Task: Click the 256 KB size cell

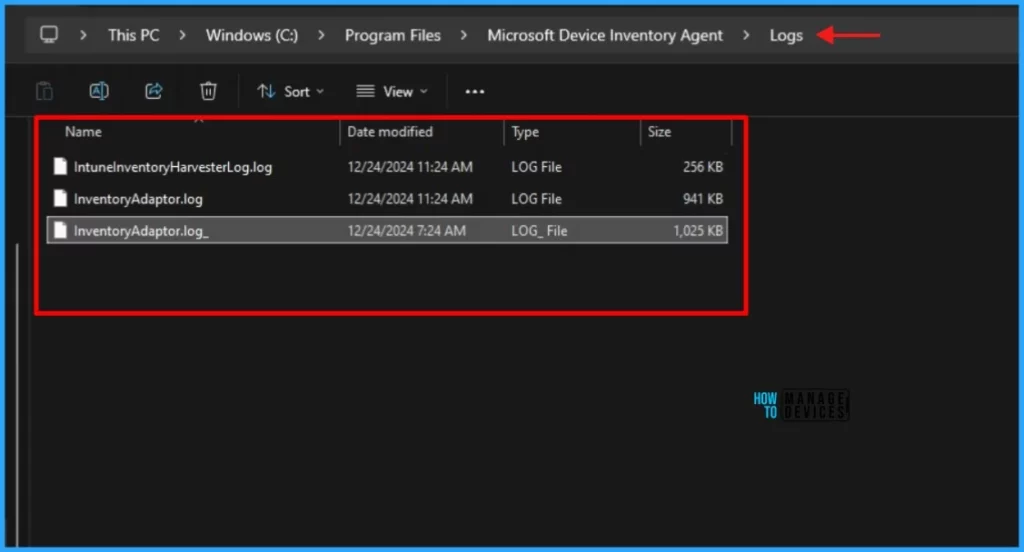Action: point(703,167)
